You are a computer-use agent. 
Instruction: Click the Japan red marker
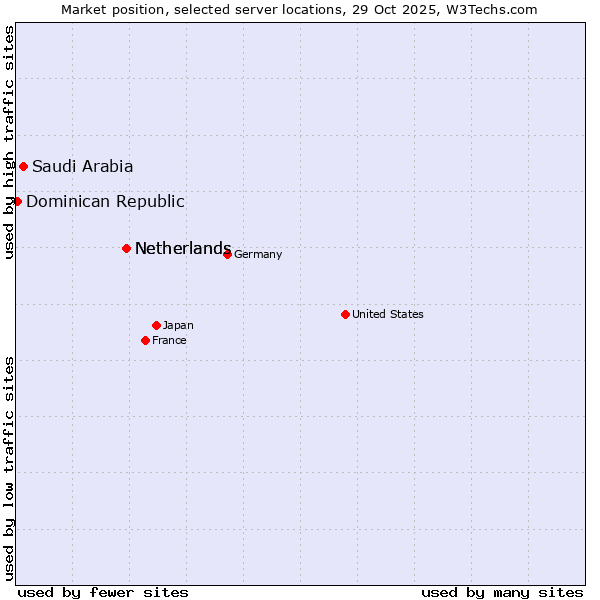click(x=156, y=325)
